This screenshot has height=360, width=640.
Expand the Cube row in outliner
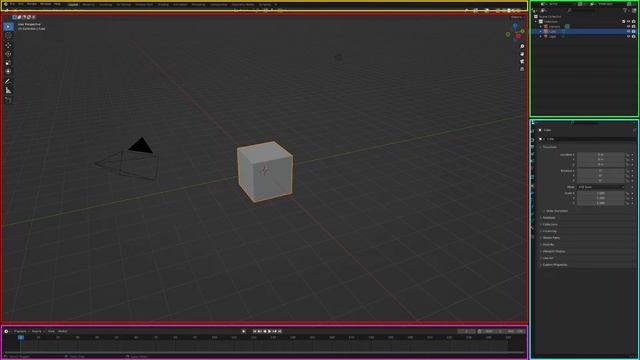point(541,31)
